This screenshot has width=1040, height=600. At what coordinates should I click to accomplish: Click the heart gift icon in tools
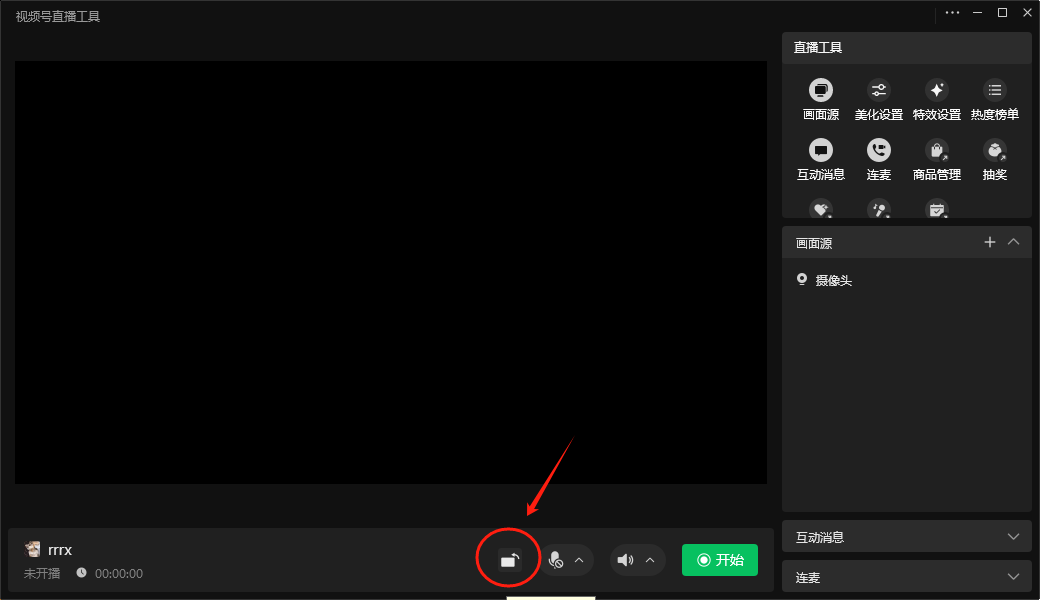pos(820,209)
